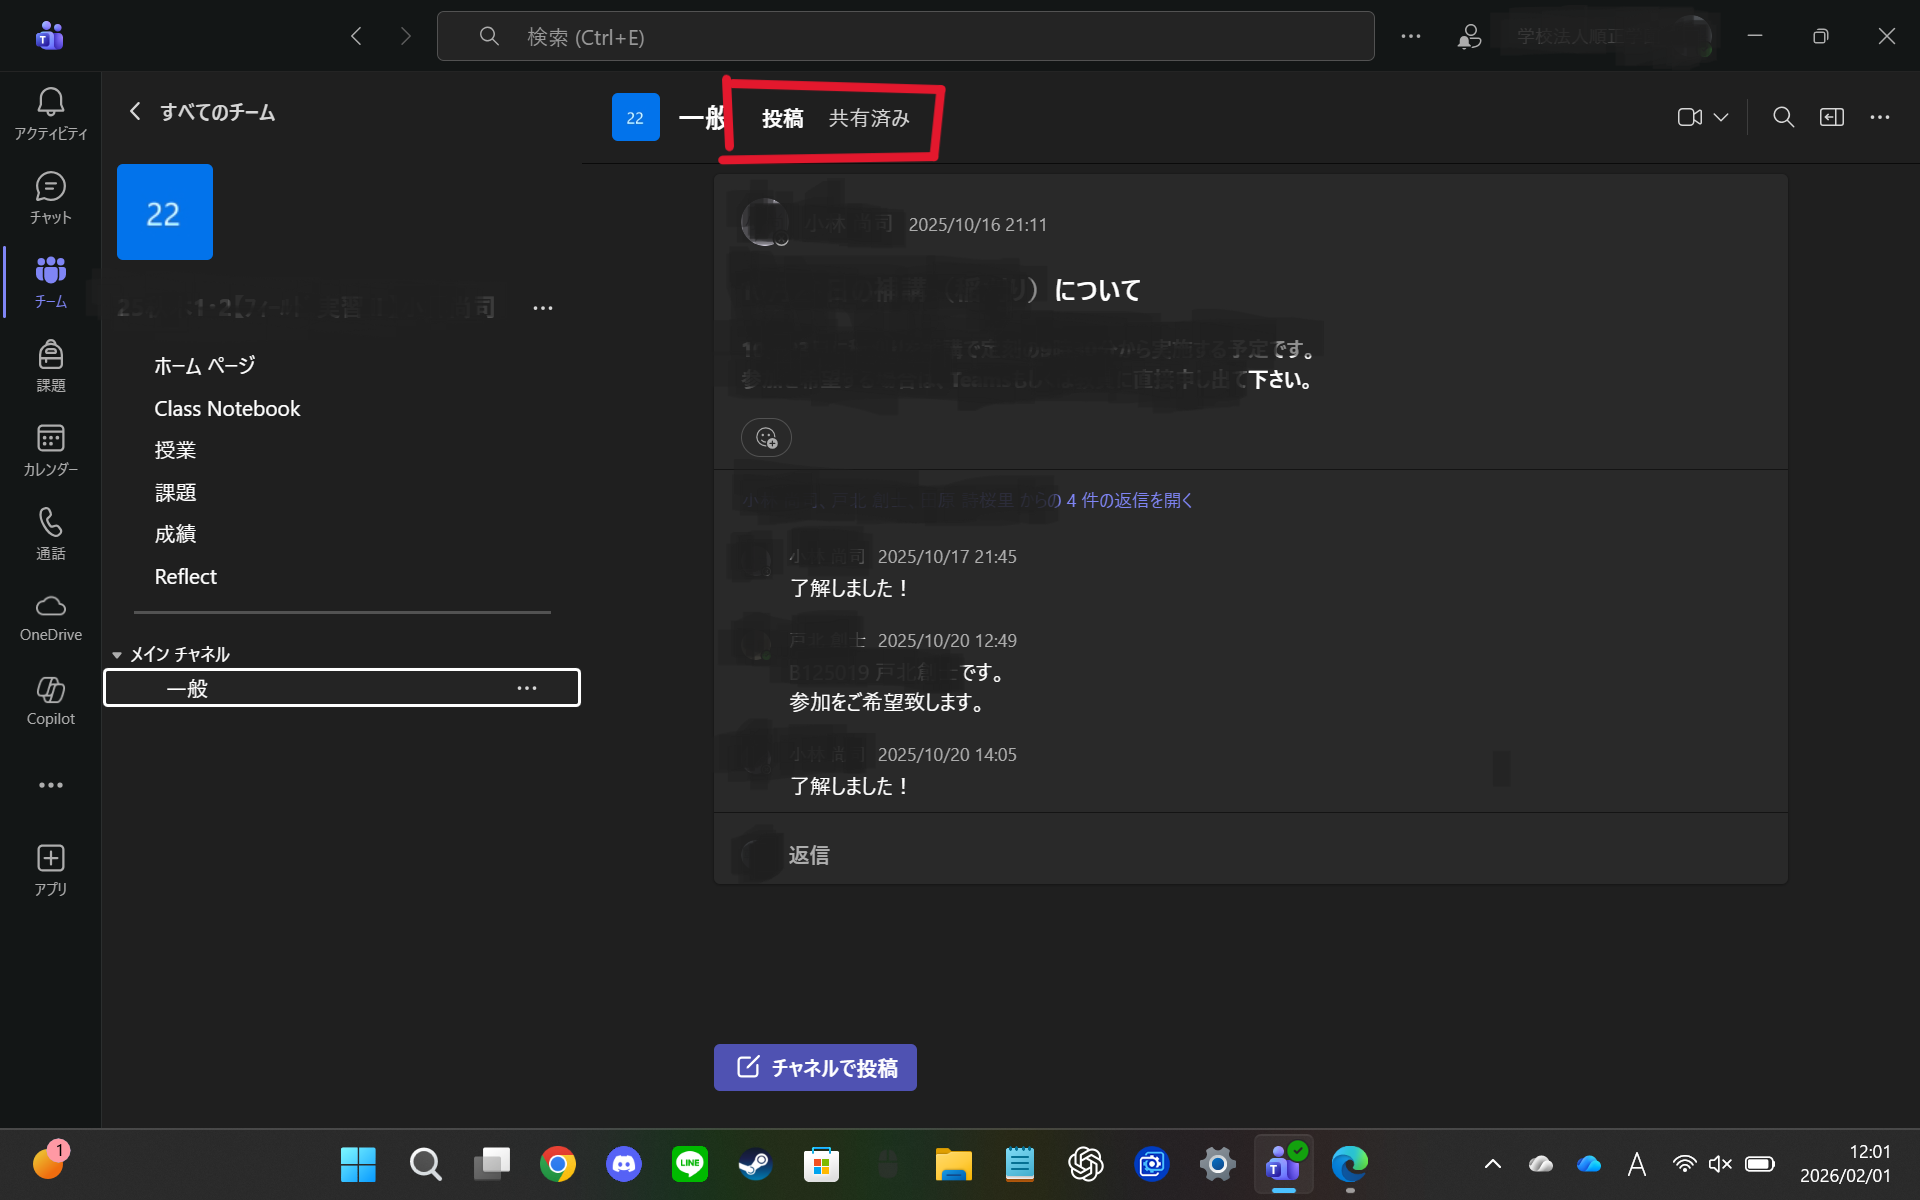Open ホーム ページ in team menu

pyautogui.click(x=205, y=366)
